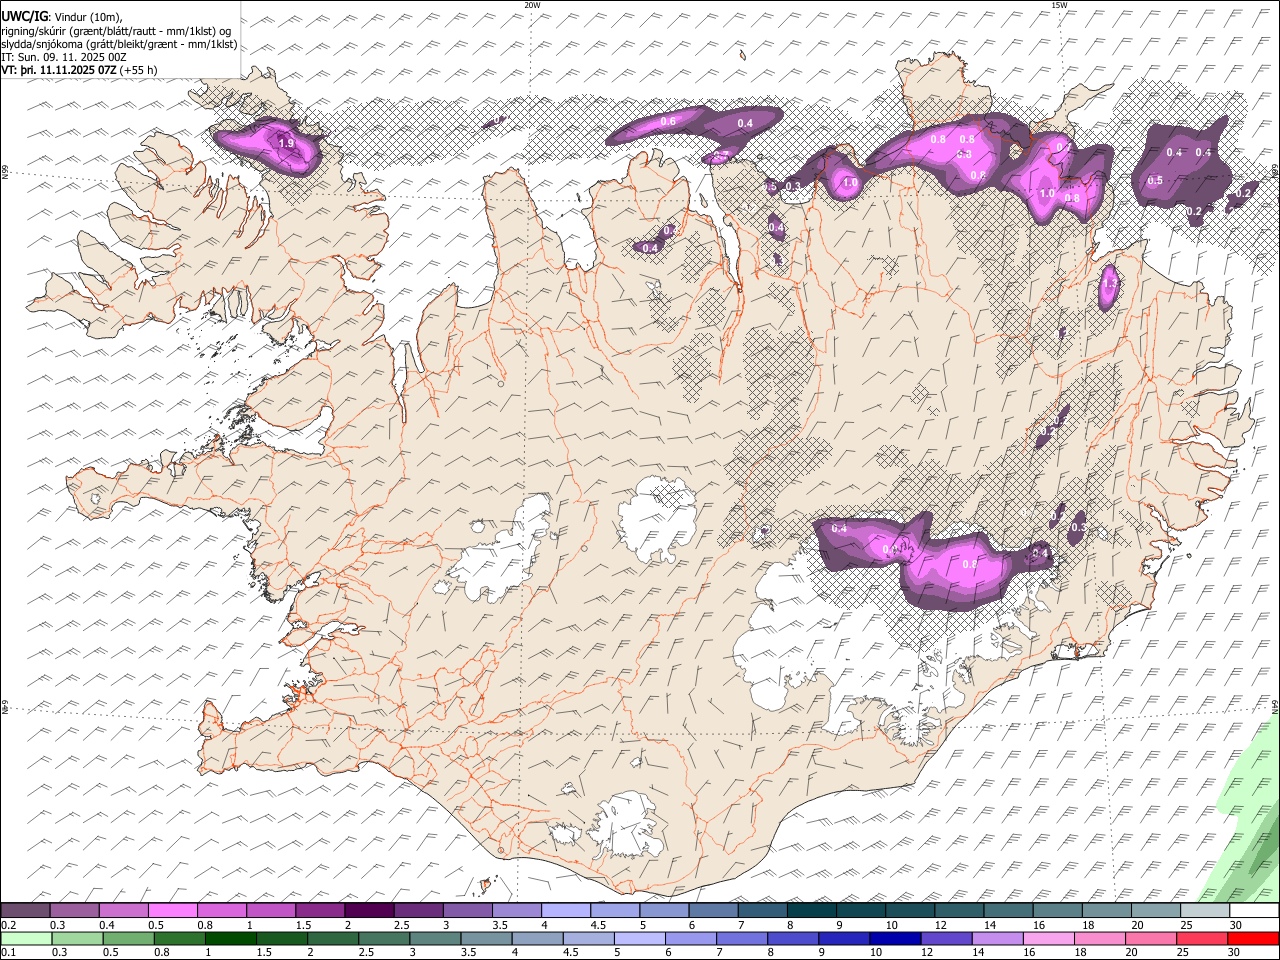The image size is (1280, 960).
Task: Select the white swatch above the upper 30 label
Action: pyautogui.click(x=1254, y=910)
